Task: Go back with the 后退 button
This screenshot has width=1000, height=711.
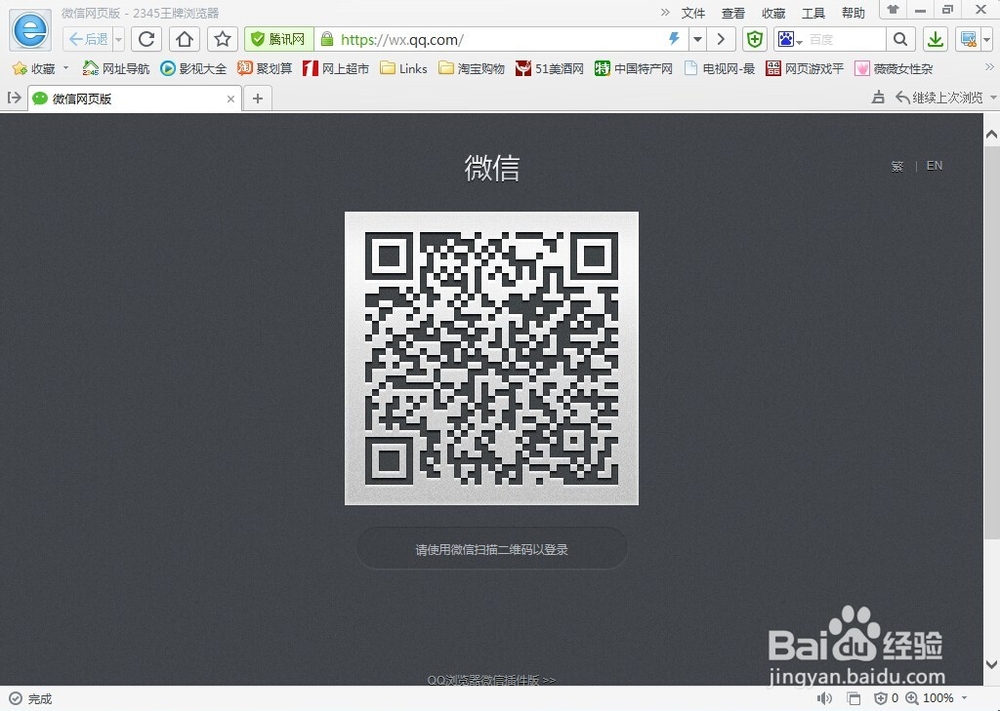Action: [88, 40]
